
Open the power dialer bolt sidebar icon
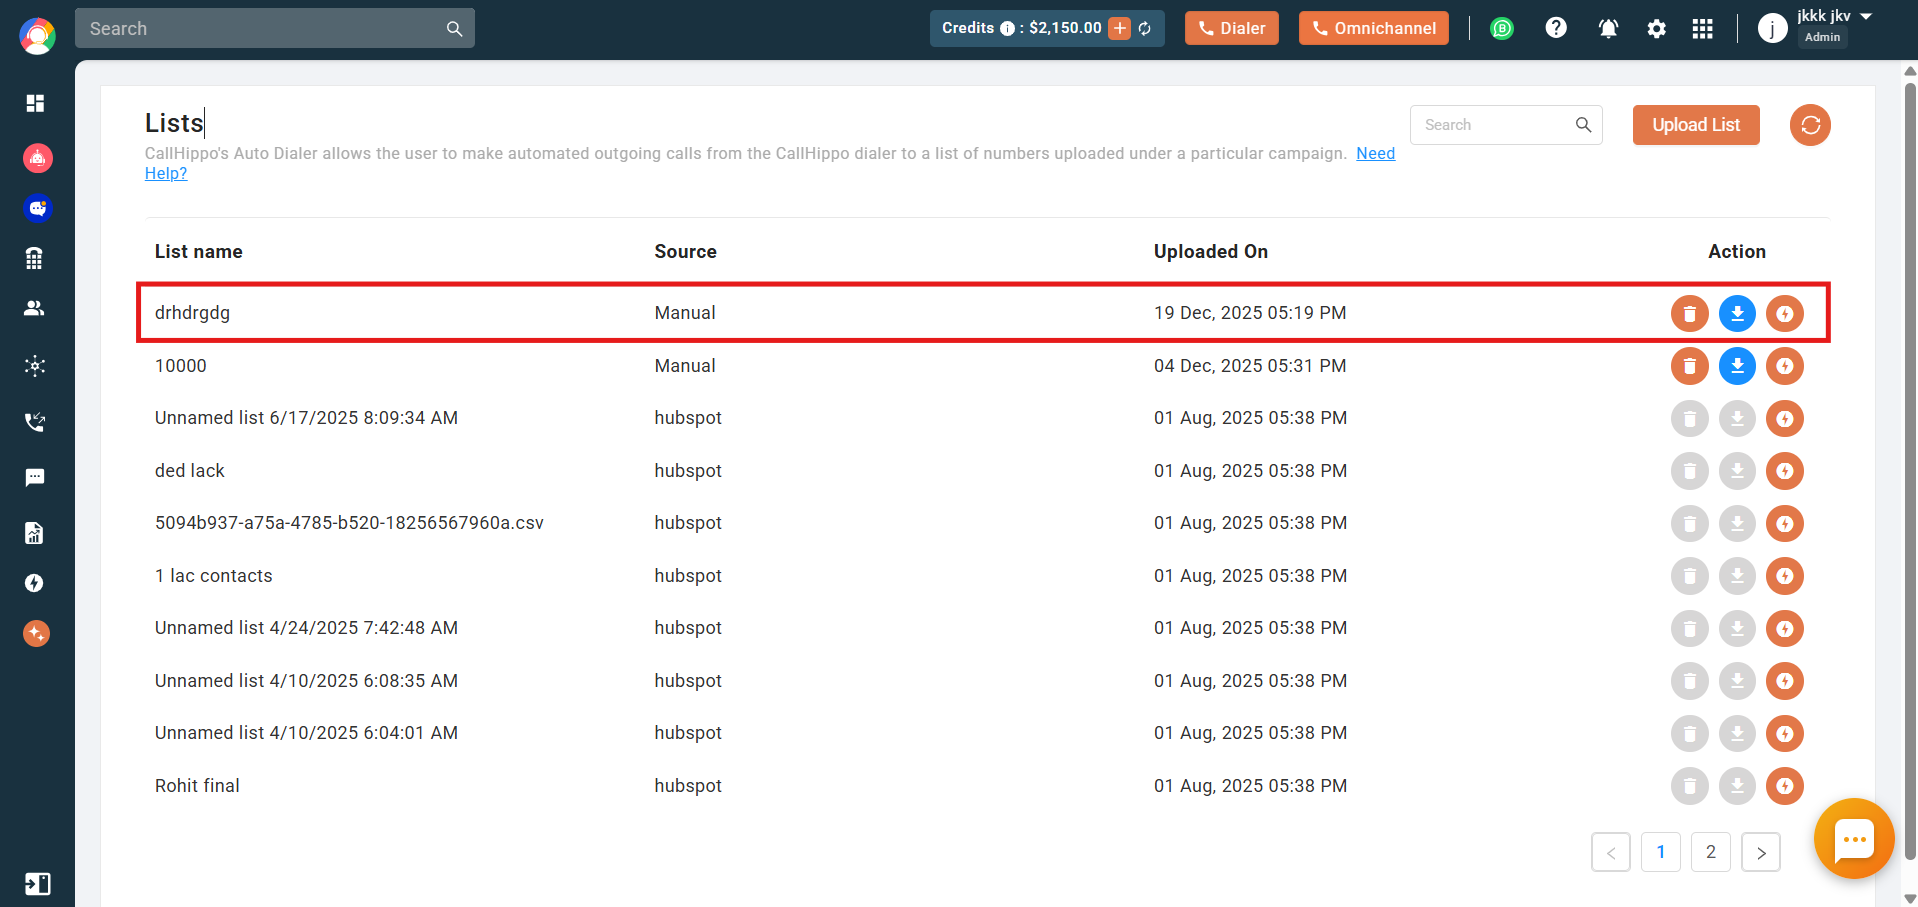click(x=35, y=583)
